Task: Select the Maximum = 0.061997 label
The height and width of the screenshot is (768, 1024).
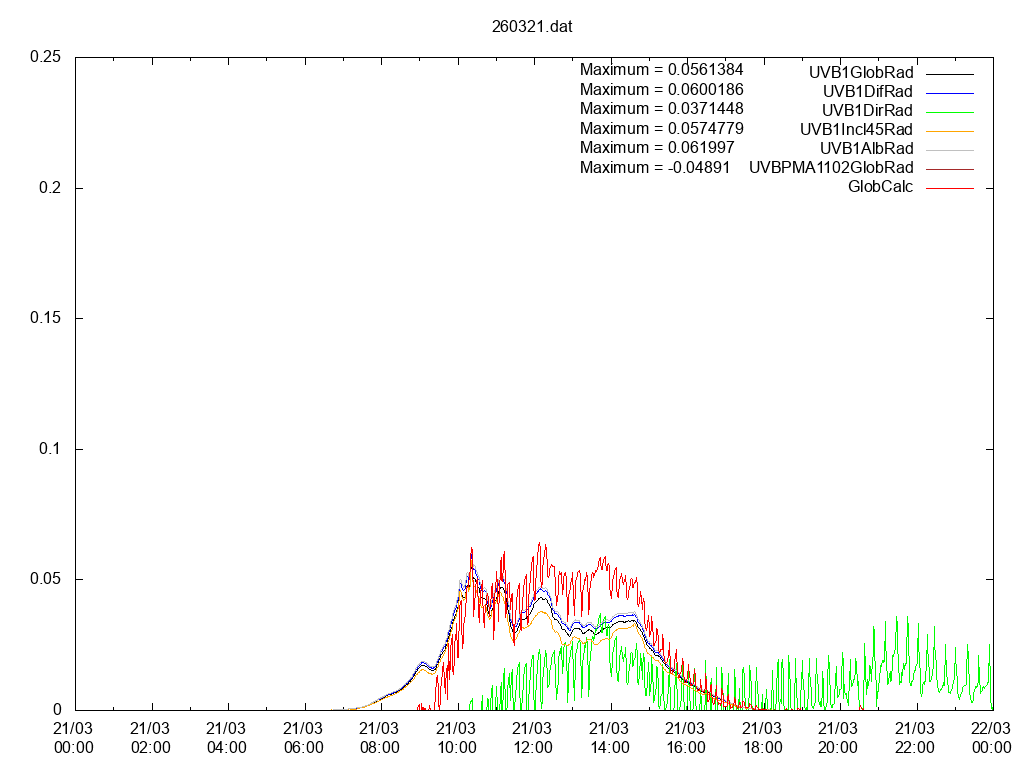Action: click(x=657, y=148)
